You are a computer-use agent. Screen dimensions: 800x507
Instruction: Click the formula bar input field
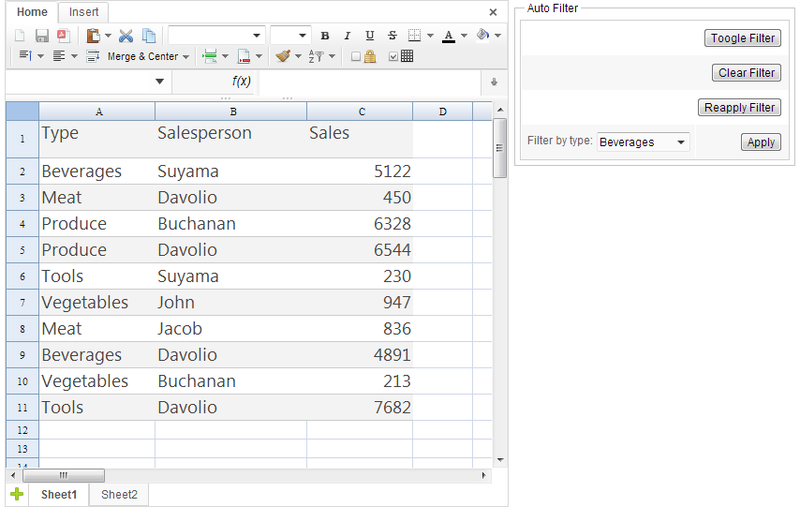point(370,82)
